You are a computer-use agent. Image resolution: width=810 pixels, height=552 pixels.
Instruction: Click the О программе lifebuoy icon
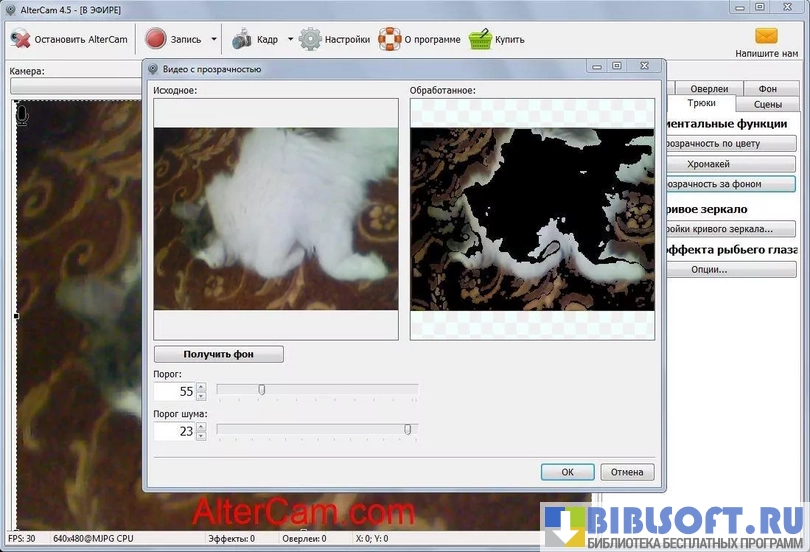[x=389, y=40]
